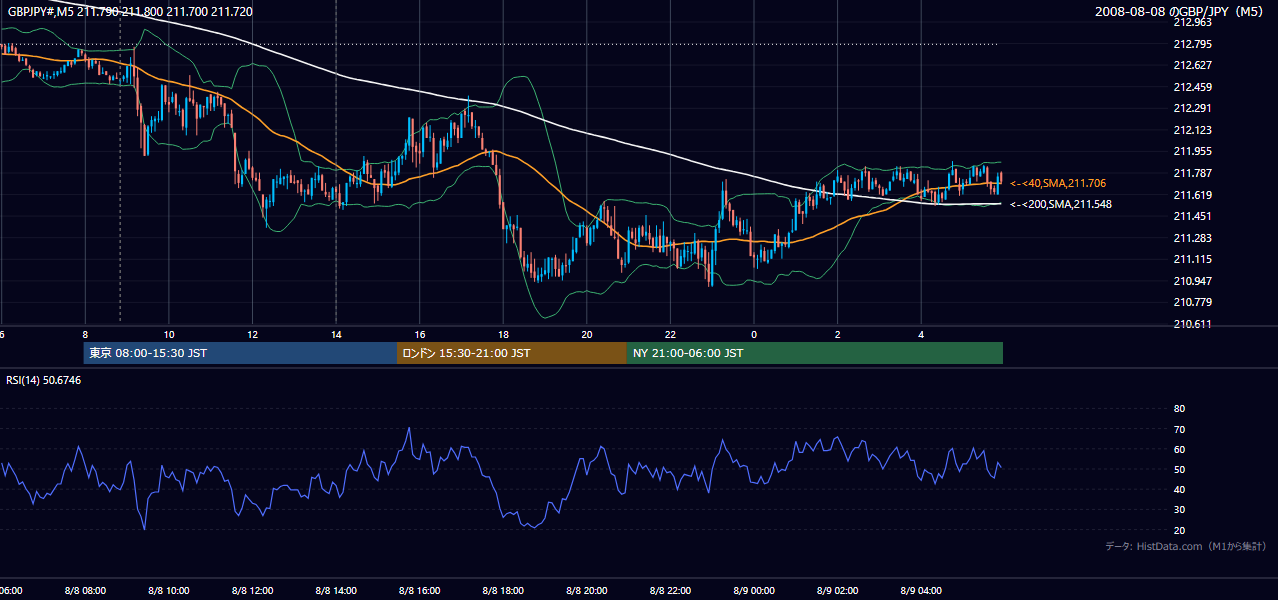Click the 211.787 price axis label

click(1192, 173)
